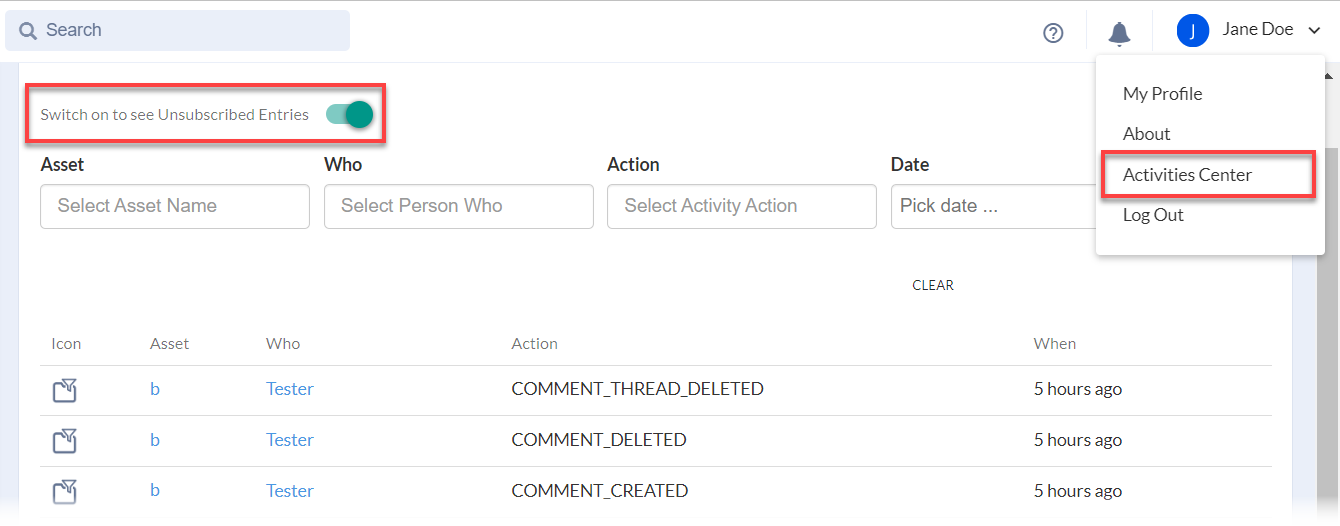Select About in the user menu

point(1146,134)
